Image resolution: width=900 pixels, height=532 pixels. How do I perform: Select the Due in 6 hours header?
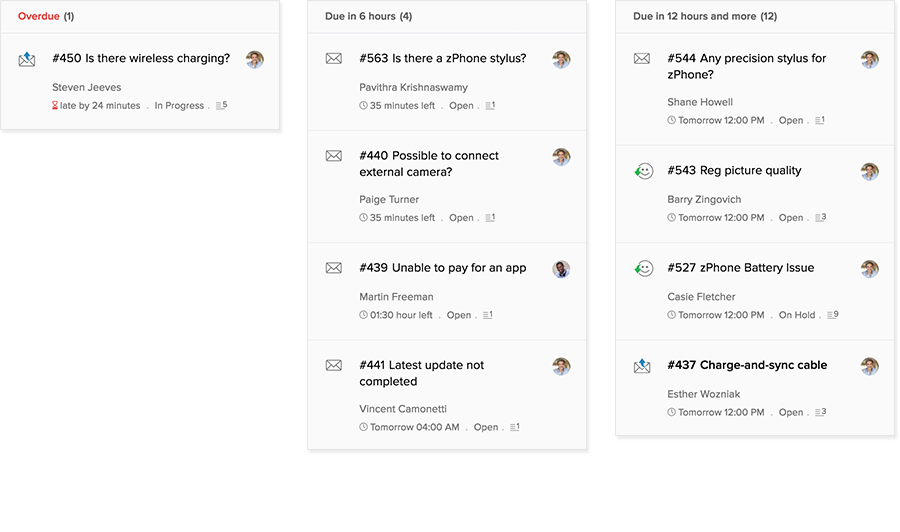[368, 16]
